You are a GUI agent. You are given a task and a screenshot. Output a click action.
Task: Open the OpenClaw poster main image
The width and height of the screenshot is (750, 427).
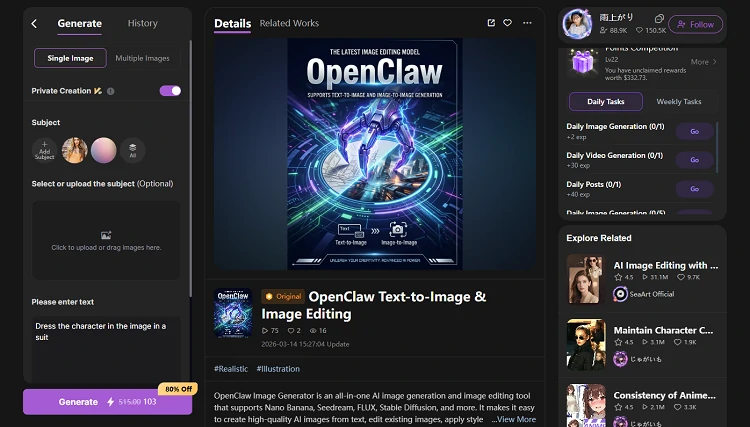(x=375, y=154)
